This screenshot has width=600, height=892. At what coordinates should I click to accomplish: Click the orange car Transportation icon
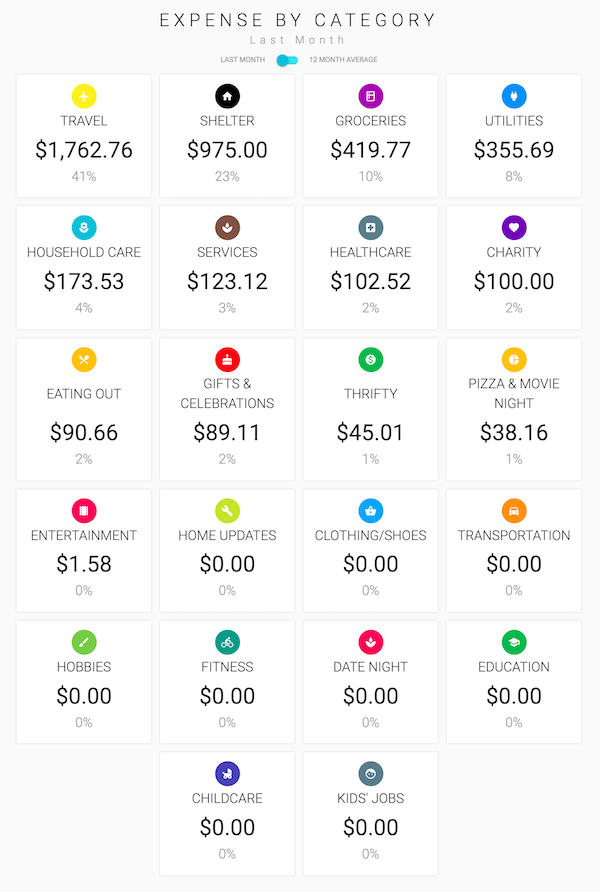click(514, 510)
